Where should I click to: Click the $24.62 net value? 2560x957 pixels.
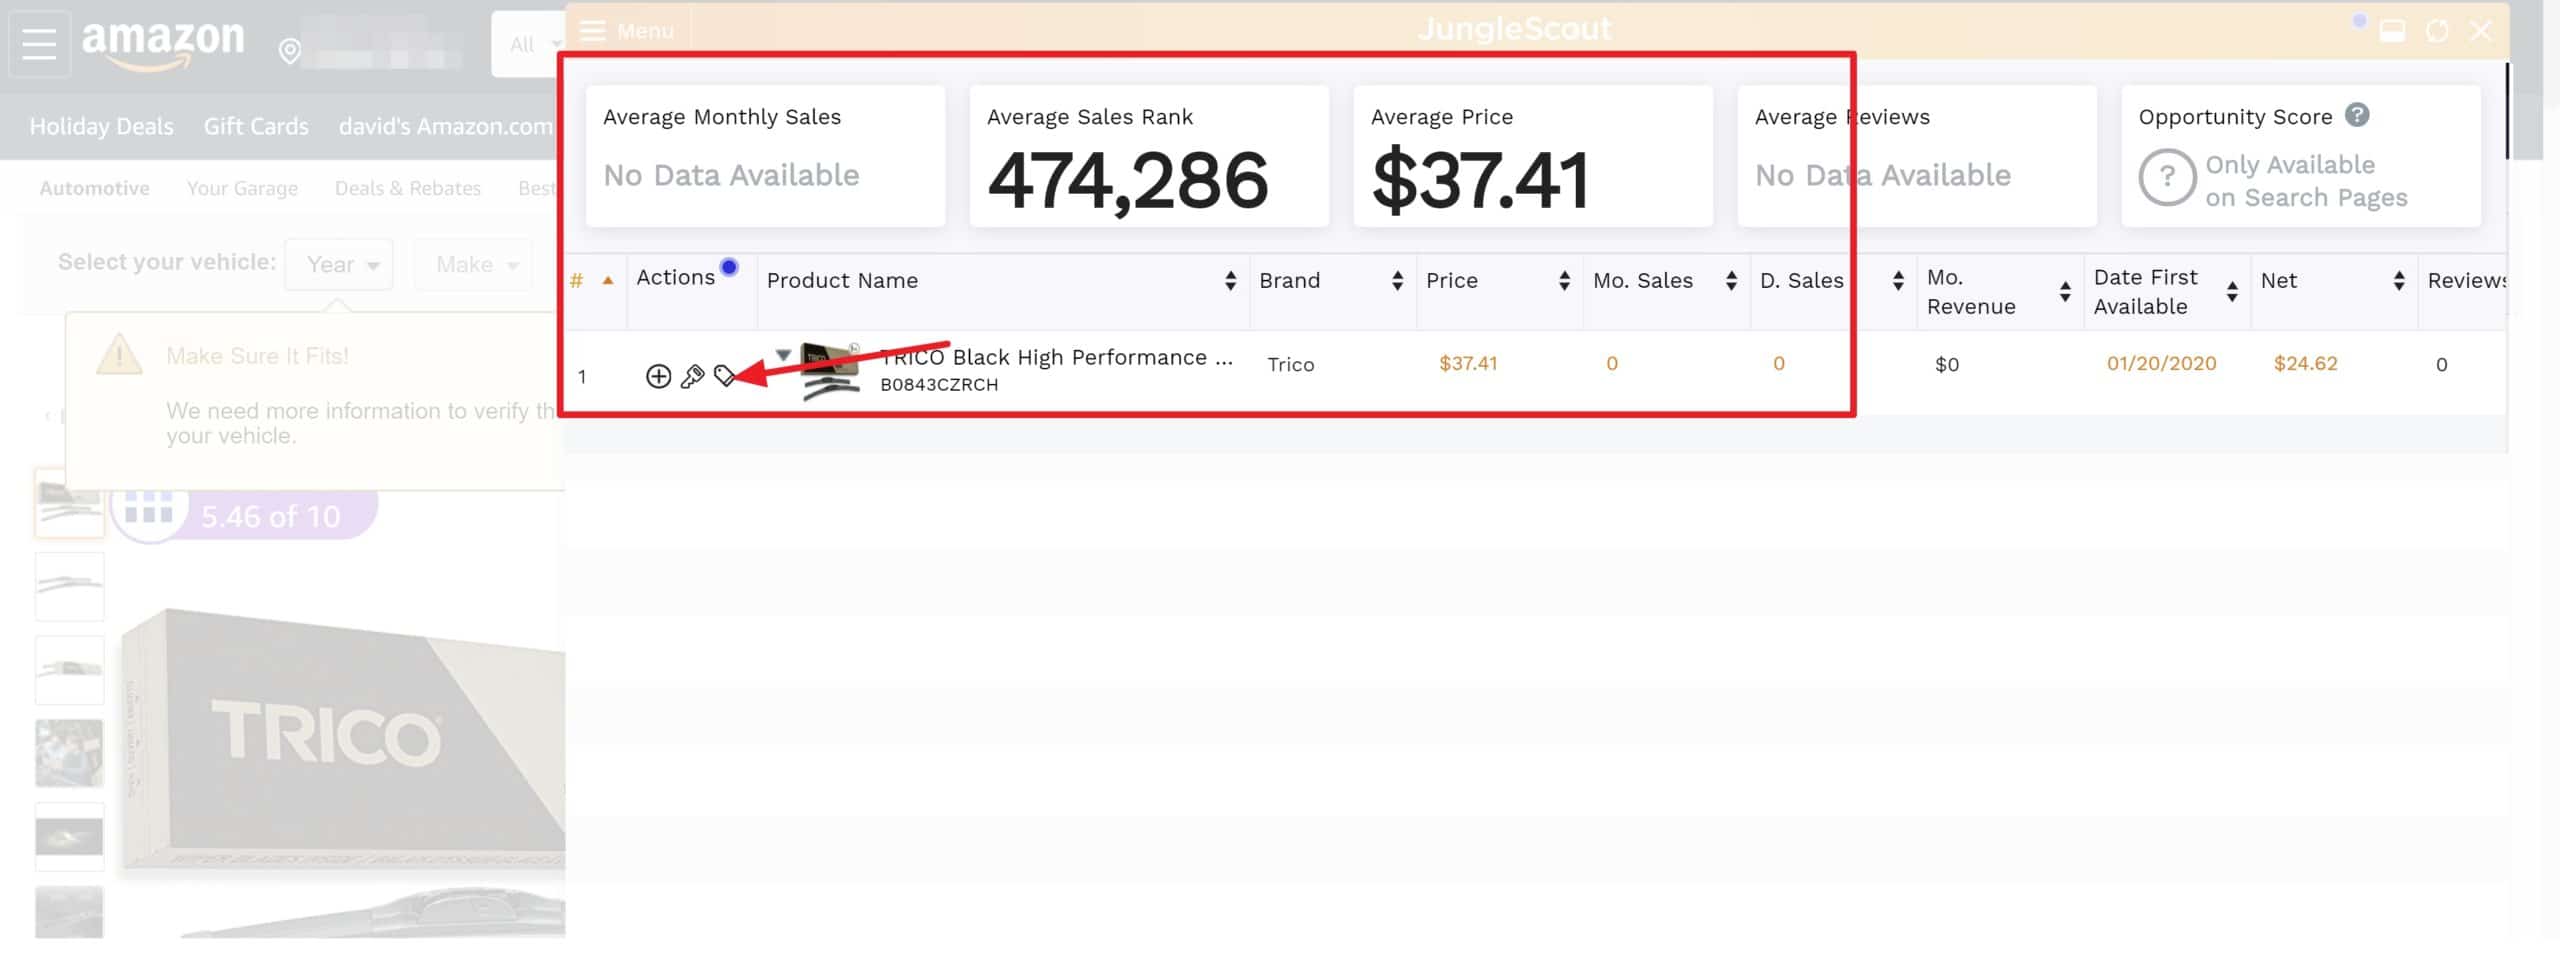2305,364
